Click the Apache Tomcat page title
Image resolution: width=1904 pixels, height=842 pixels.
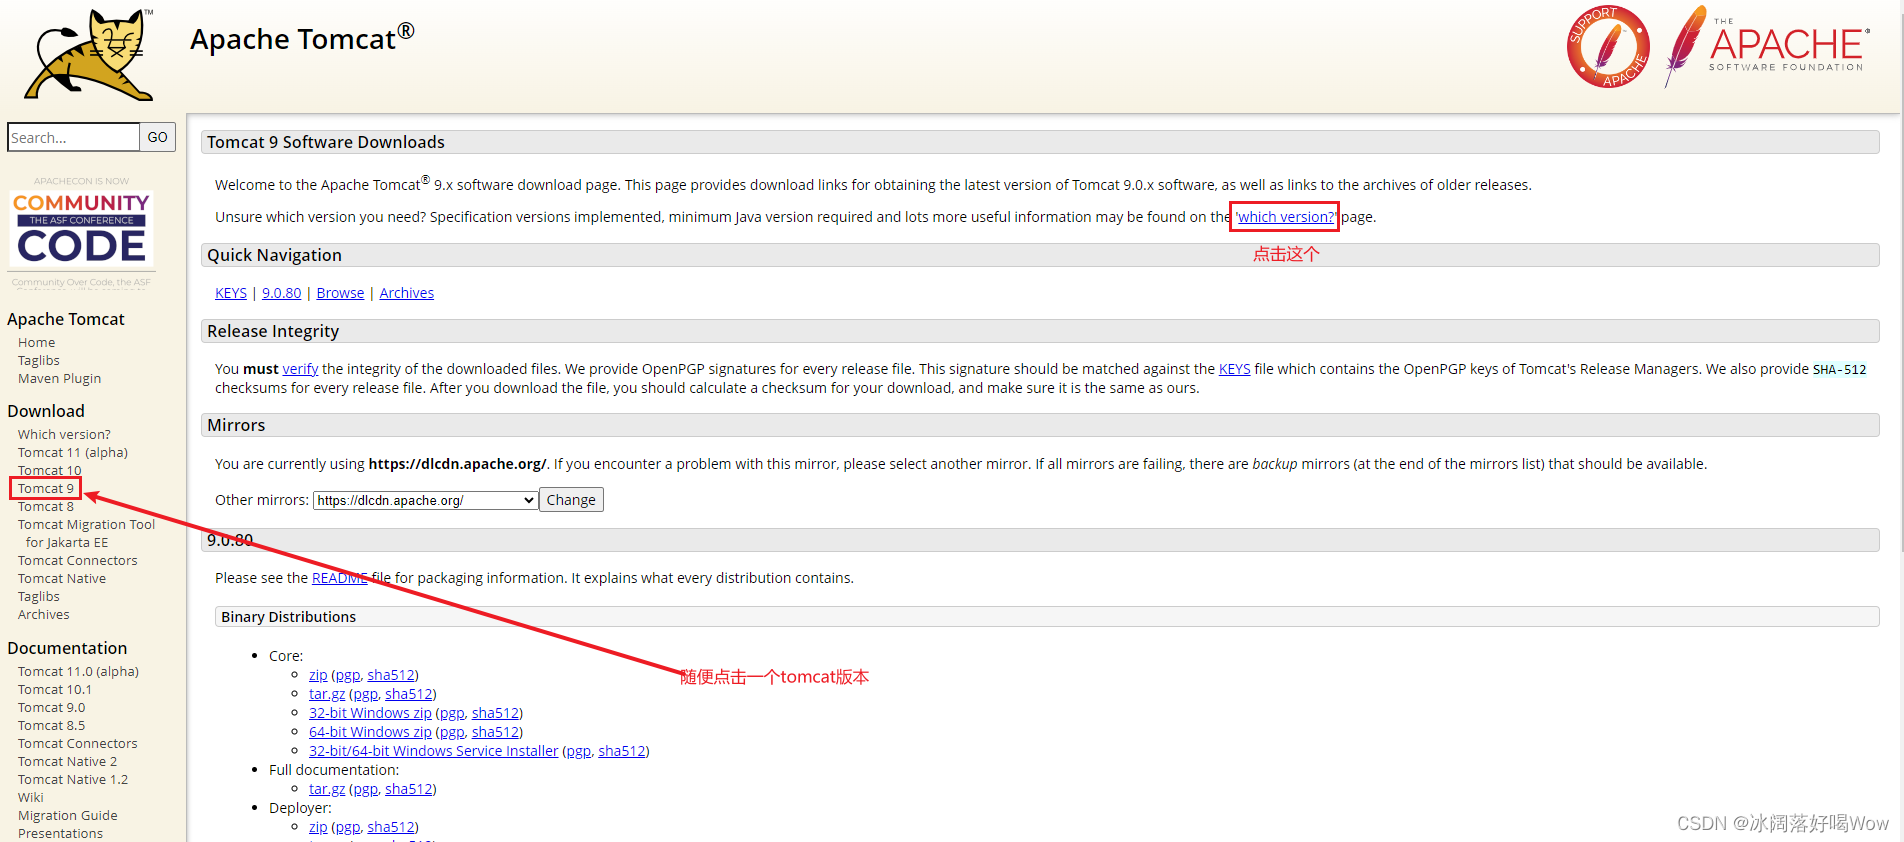click(302, 38)
